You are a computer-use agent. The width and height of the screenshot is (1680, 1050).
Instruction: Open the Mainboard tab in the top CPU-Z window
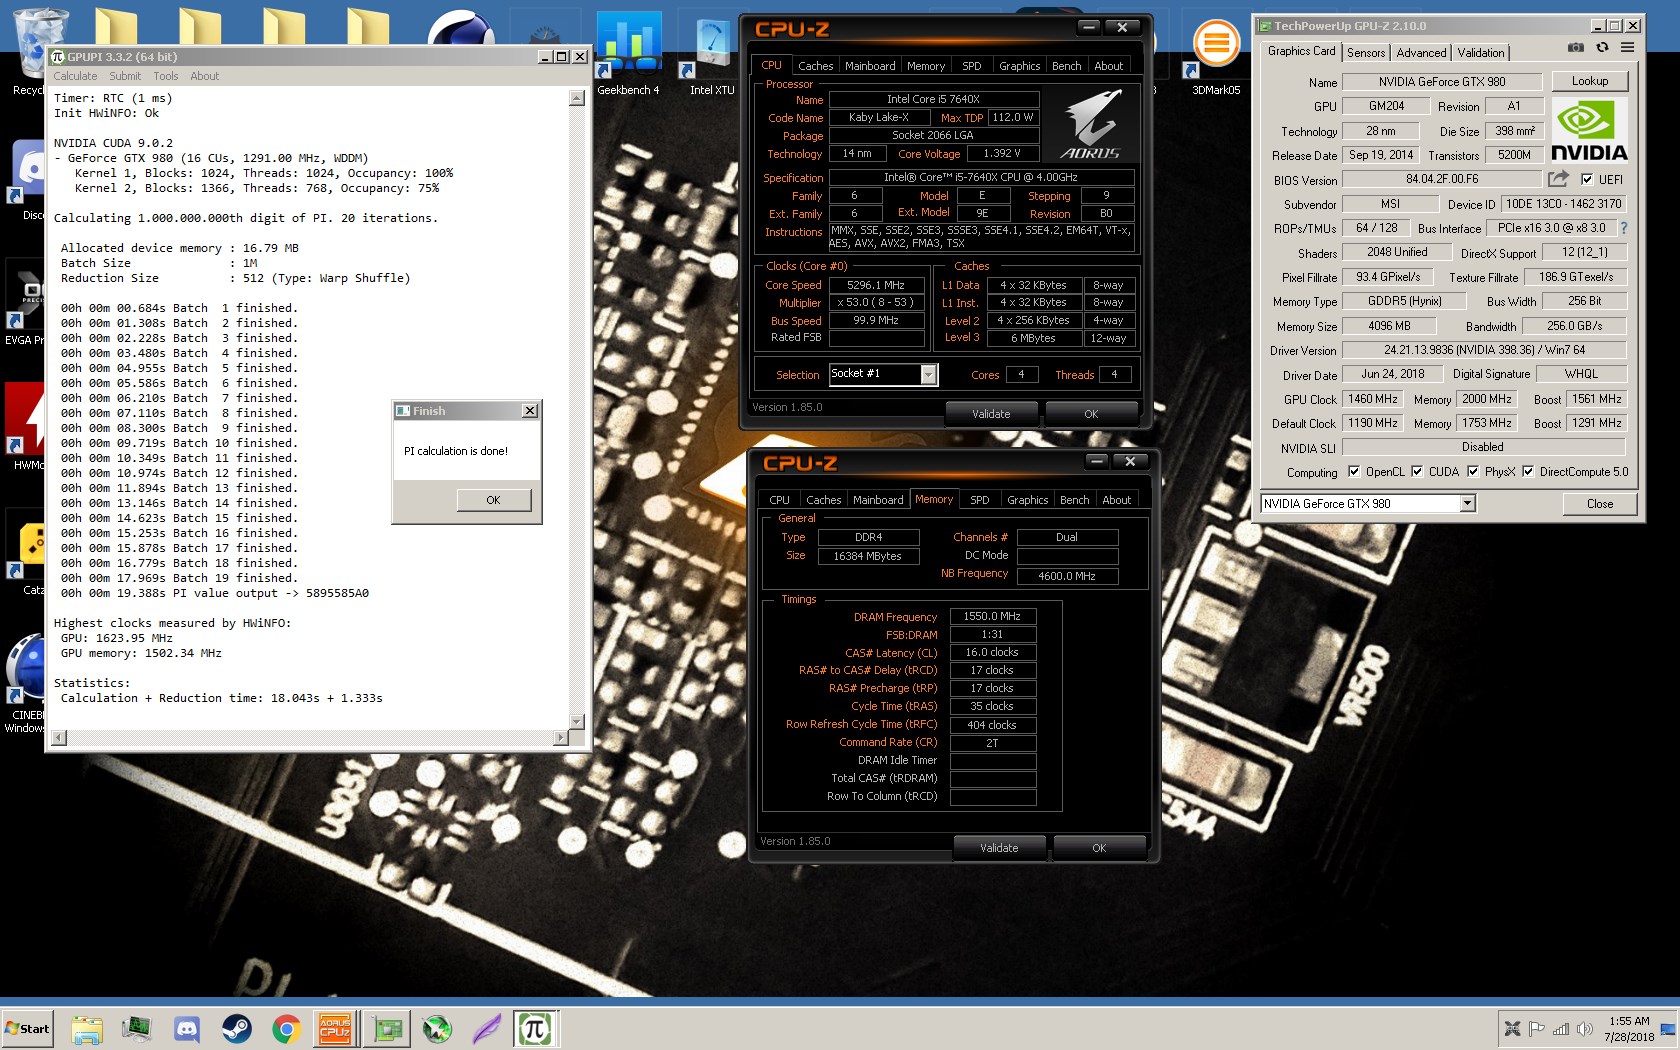click(870, 66)
